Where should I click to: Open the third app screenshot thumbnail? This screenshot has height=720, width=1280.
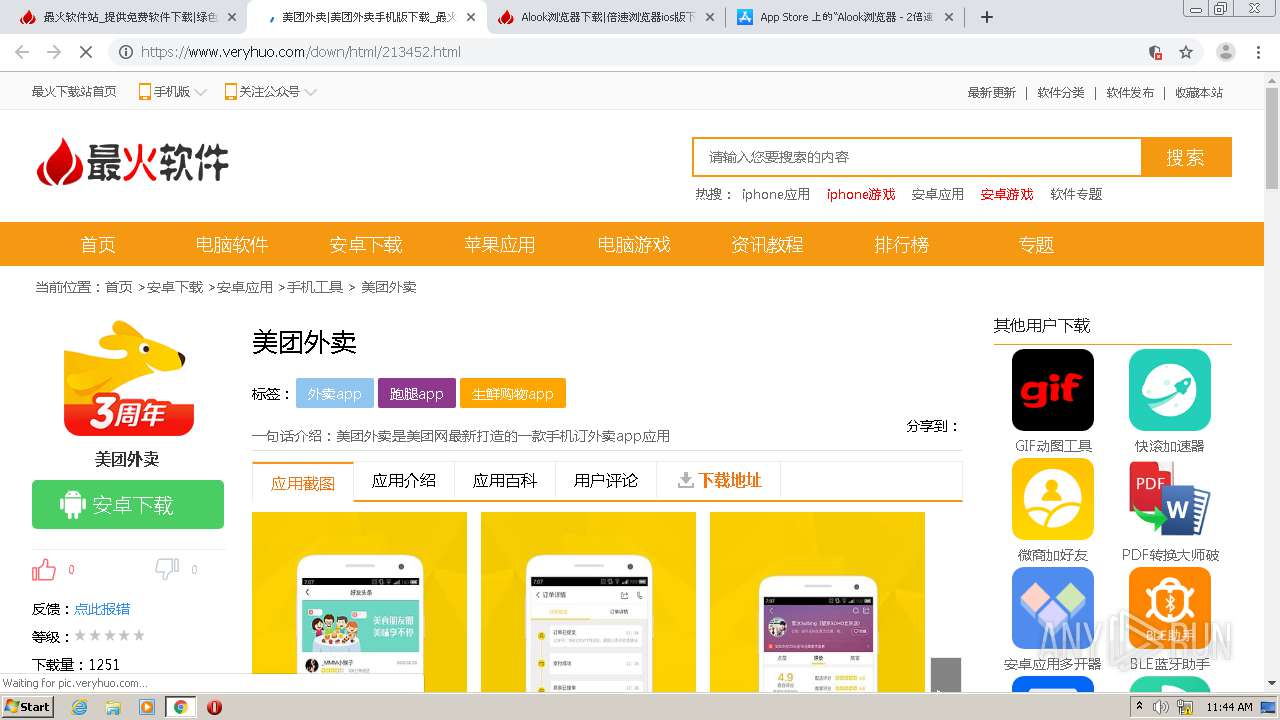coord(817,602)
